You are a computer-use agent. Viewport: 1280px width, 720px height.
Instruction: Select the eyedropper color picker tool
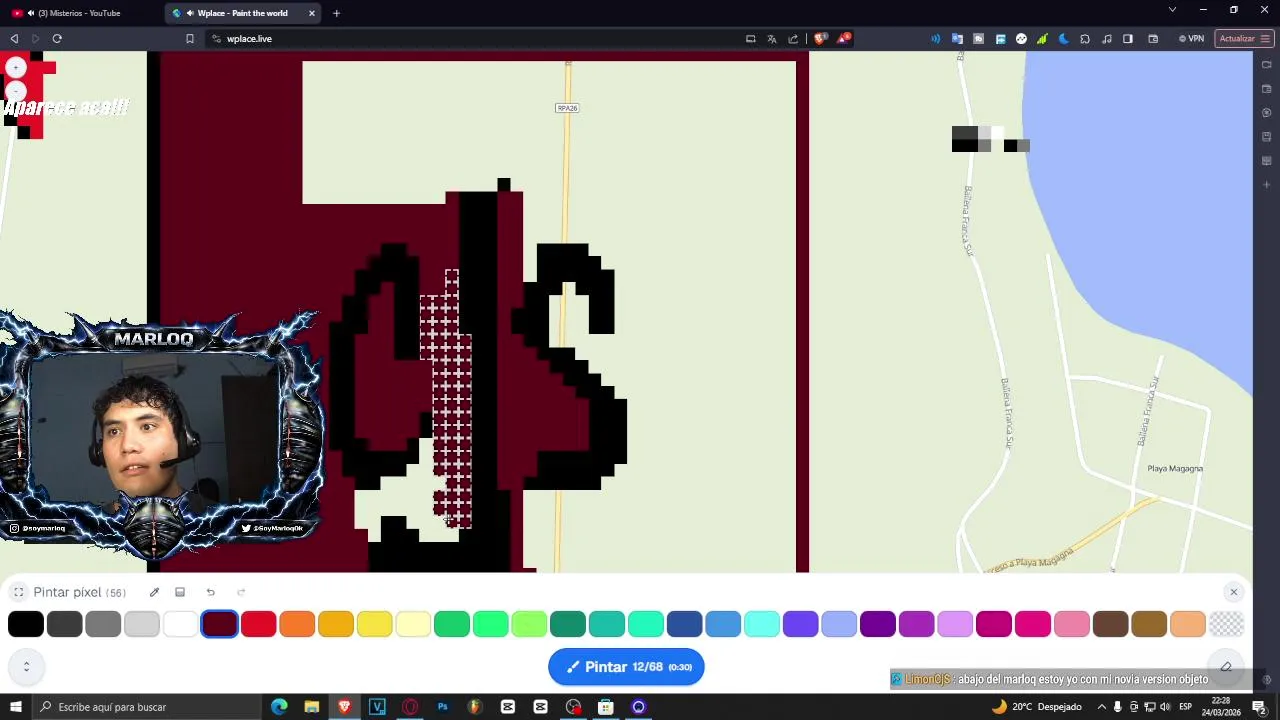point(154,592)
